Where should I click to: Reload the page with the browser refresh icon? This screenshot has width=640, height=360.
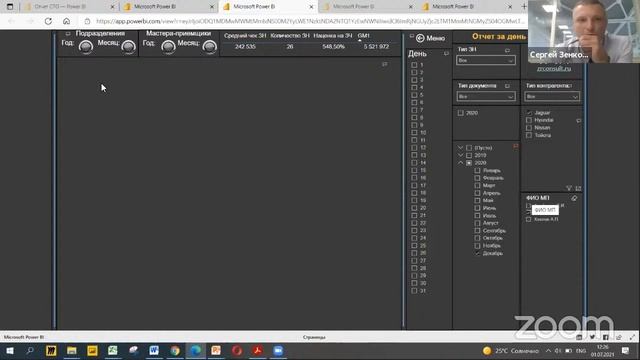[x=48, y=21]
